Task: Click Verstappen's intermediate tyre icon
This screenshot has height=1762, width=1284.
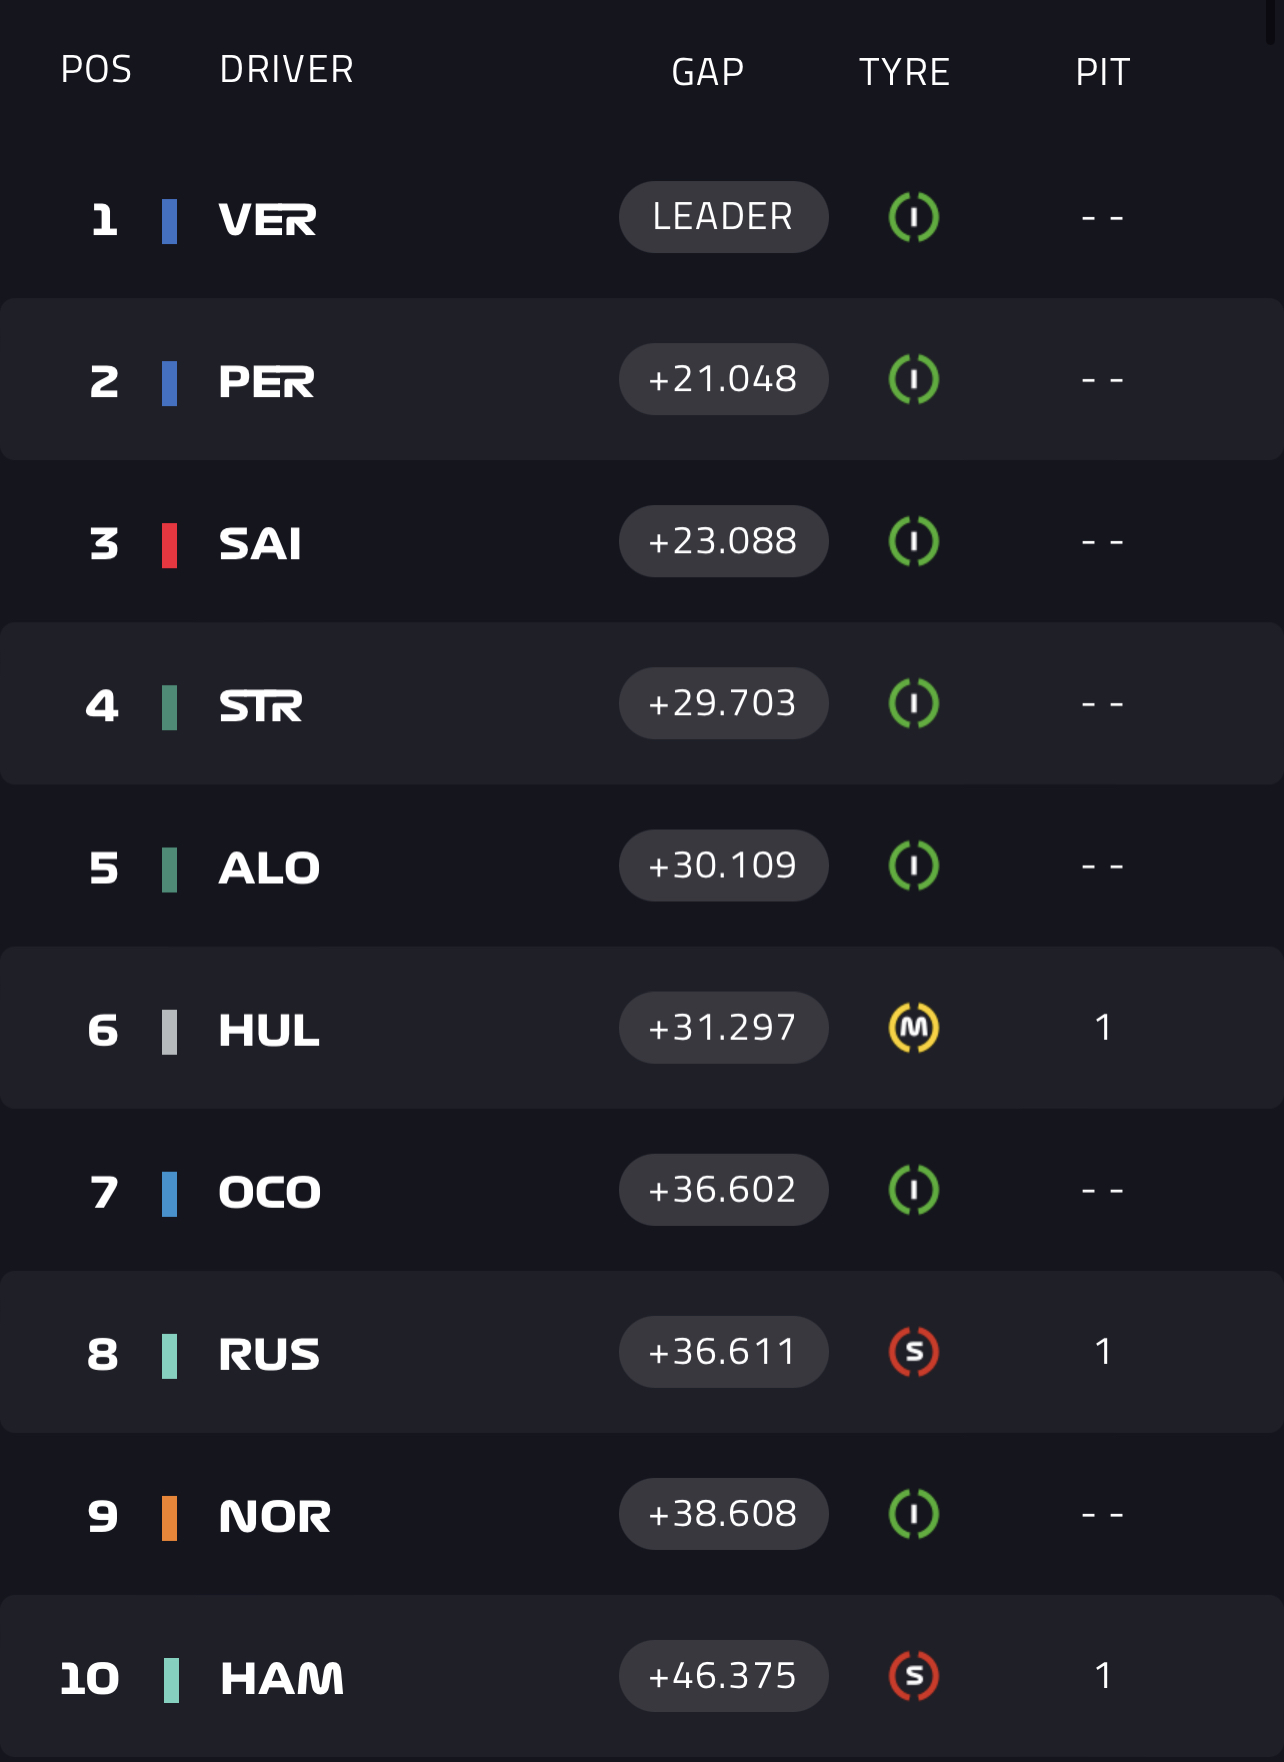Action: click(x=913, y=218)
